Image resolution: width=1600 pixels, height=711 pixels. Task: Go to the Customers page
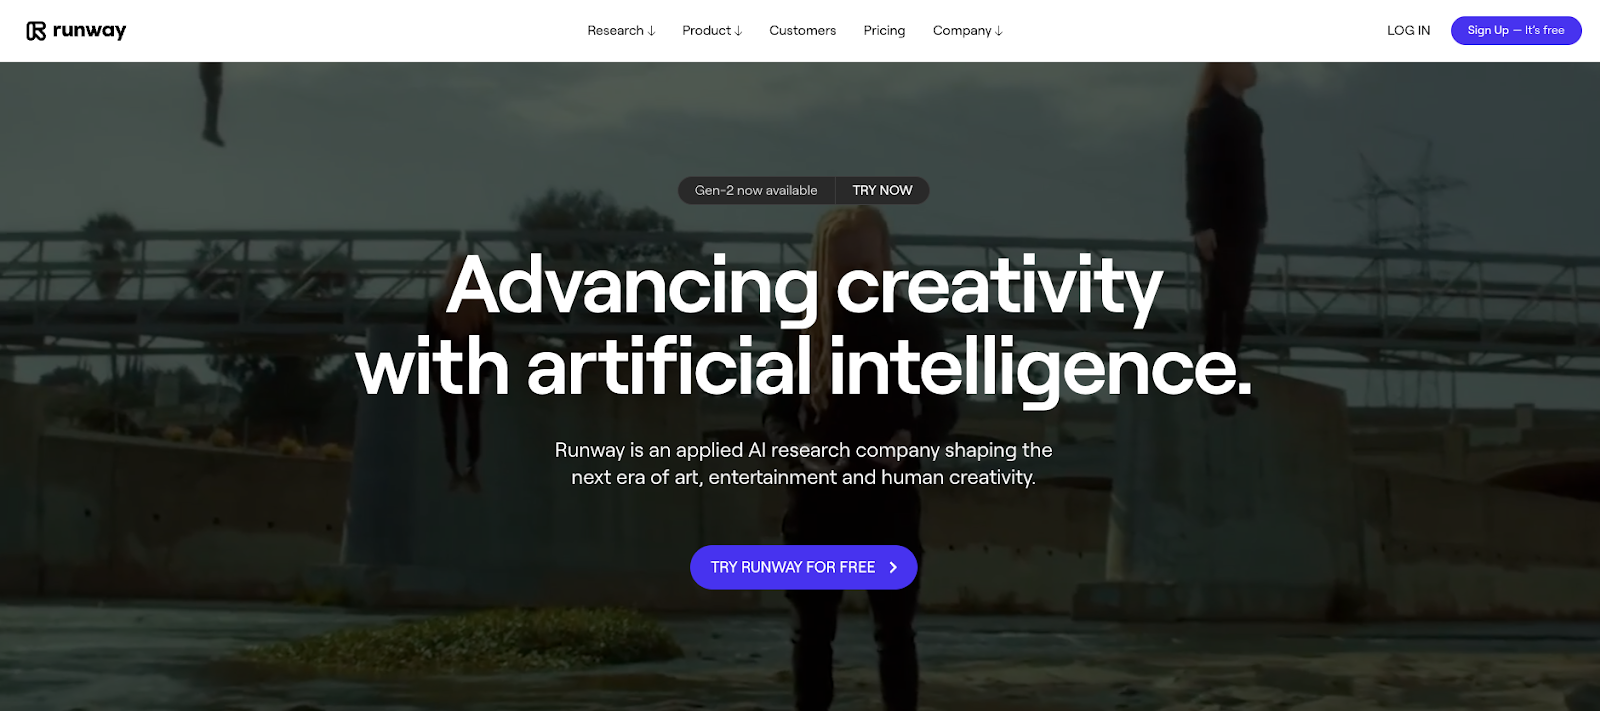[x=802, y=31]
